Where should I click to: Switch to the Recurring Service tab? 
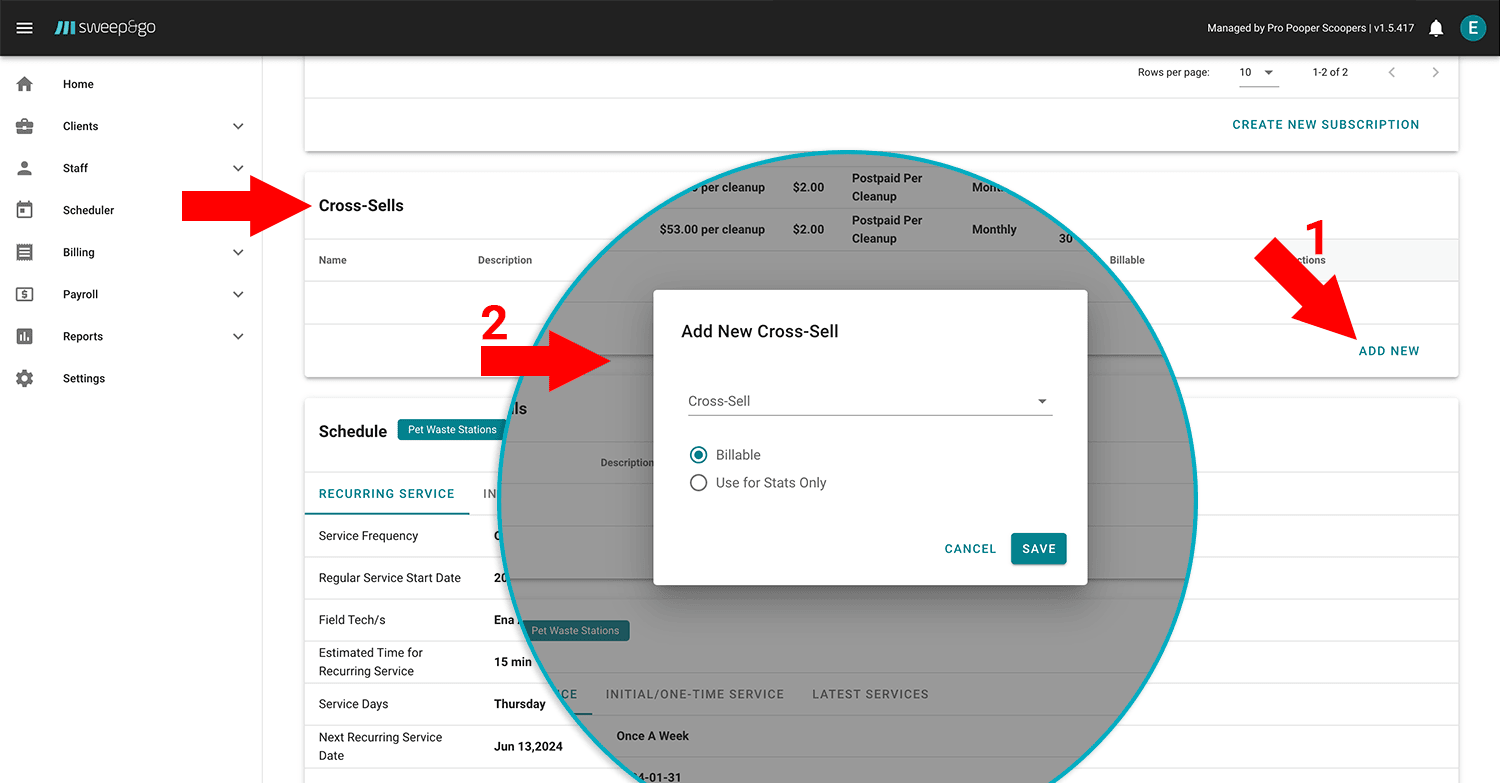pyautogui.click(x=386, y=494)
